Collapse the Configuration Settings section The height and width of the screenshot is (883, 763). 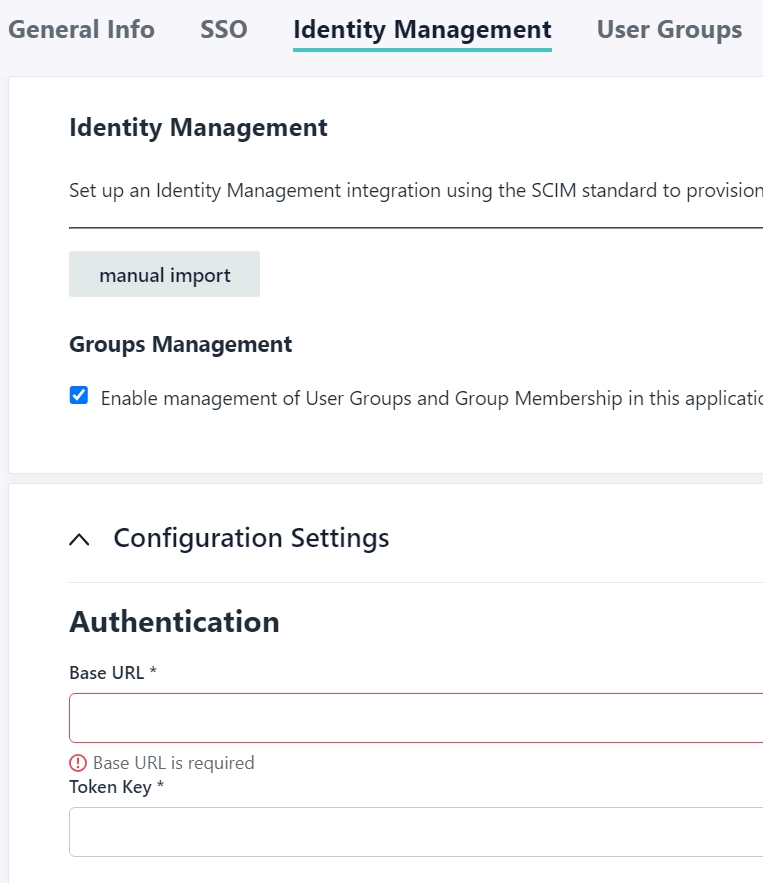pos(79,539)
